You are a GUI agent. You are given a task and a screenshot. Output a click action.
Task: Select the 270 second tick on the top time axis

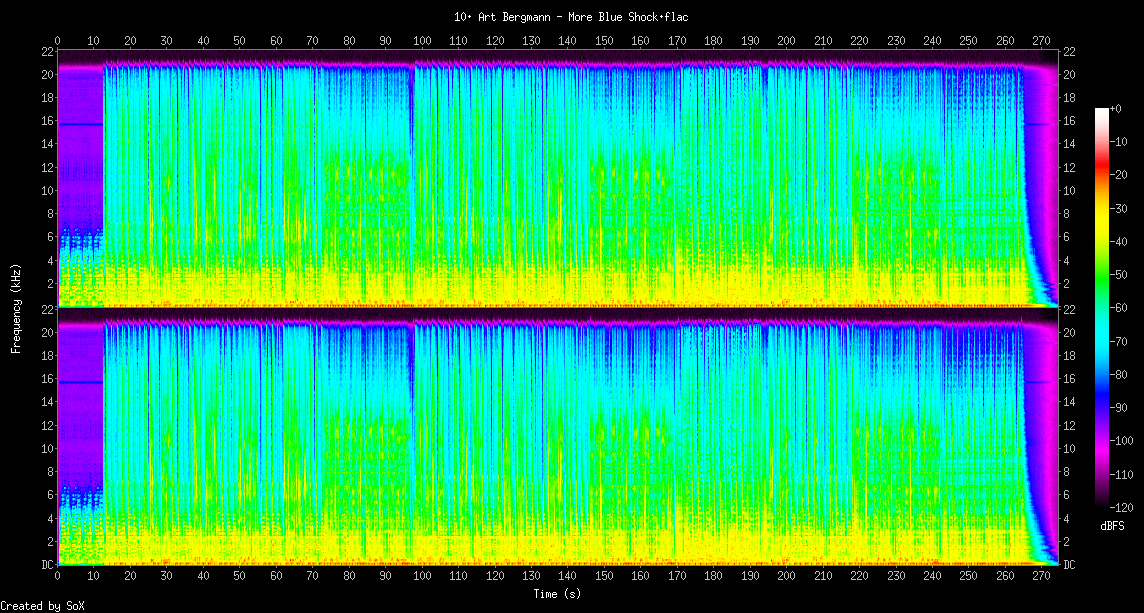click(1041, 41)
